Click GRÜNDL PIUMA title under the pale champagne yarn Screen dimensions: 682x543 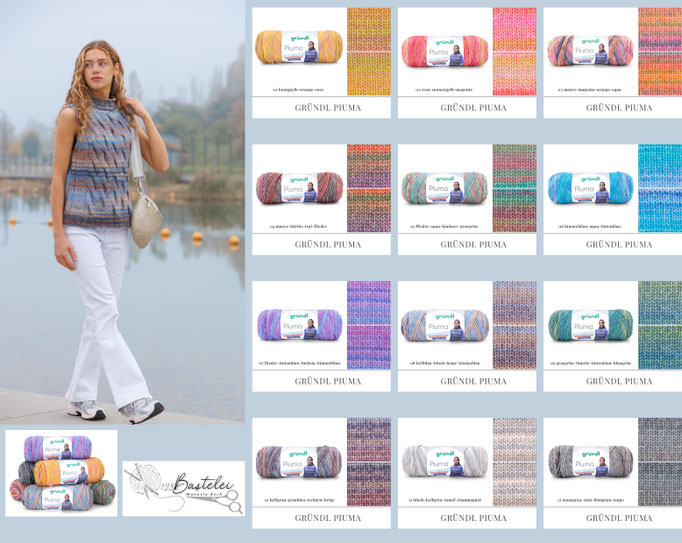tap(474, 518)
